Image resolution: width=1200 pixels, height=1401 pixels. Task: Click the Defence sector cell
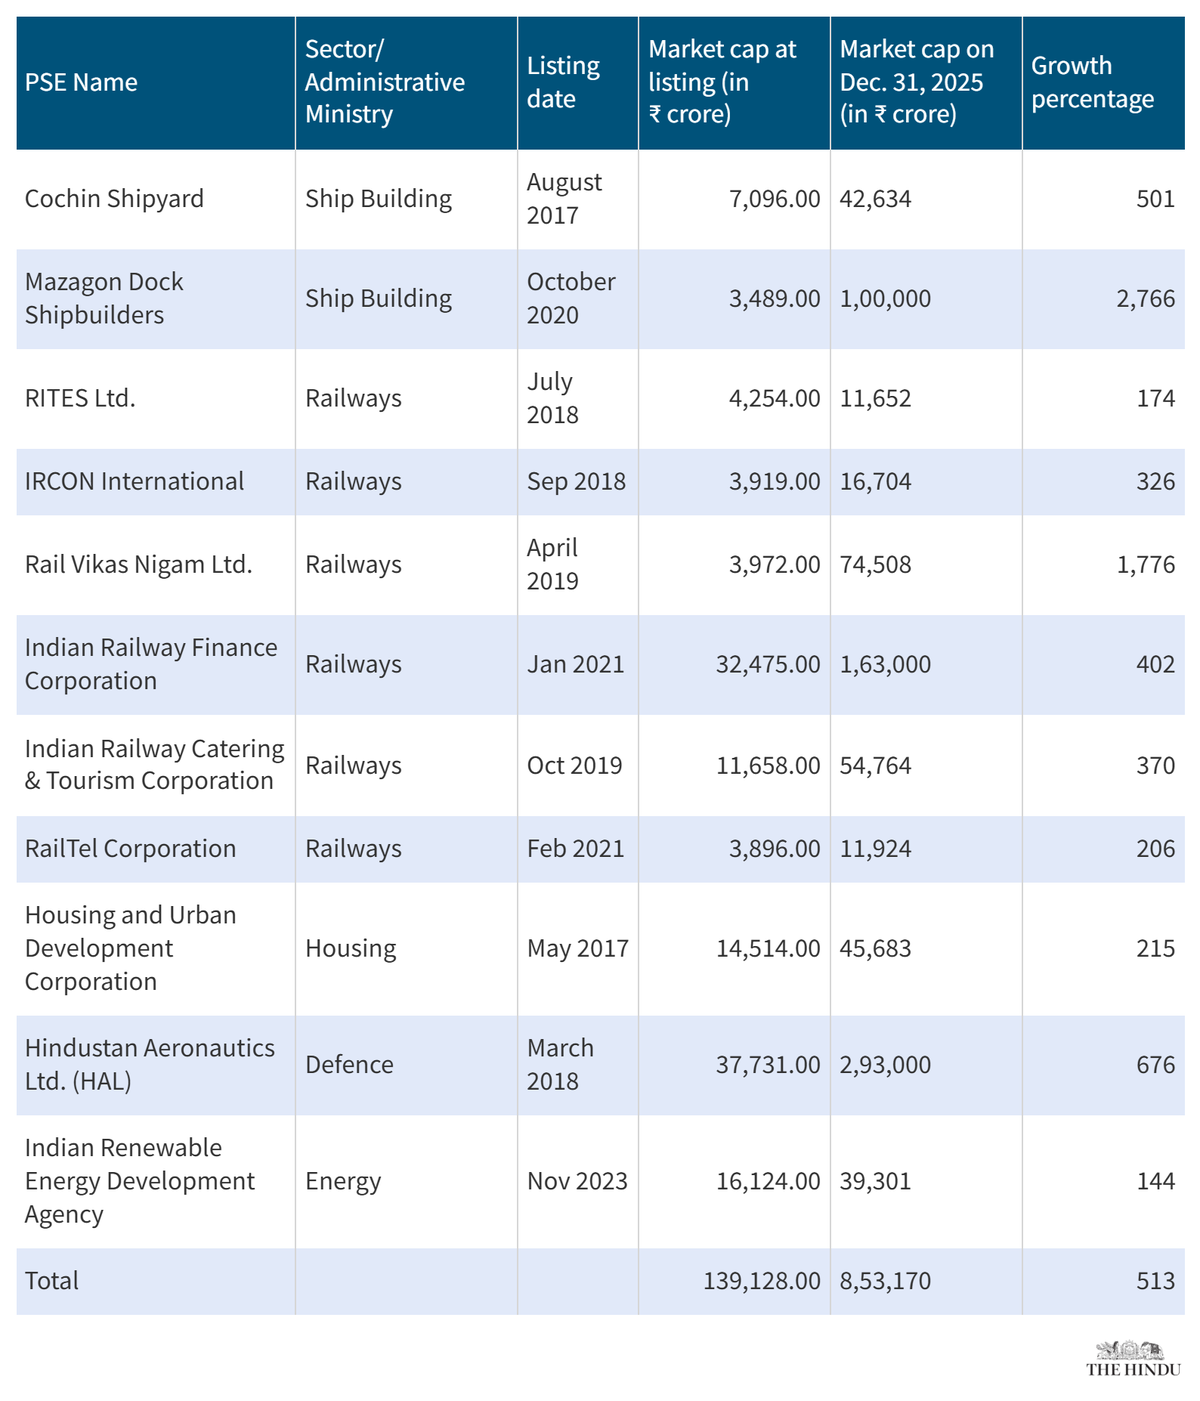click(x=349, y=1064)
